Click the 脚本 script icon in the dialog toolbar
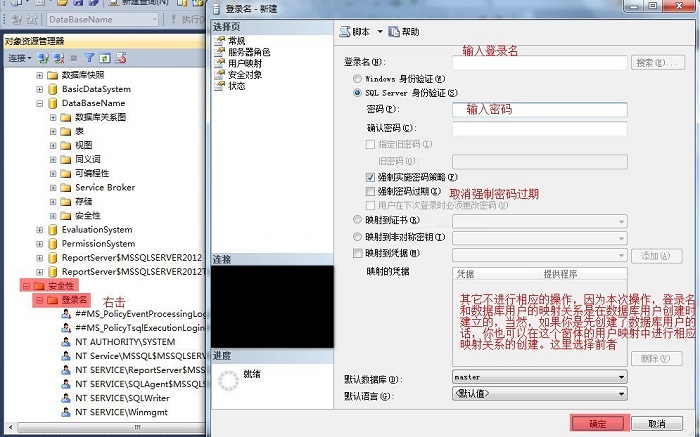Image resolution: width=700 pixels, height=437 pixels. pos(345,32)
